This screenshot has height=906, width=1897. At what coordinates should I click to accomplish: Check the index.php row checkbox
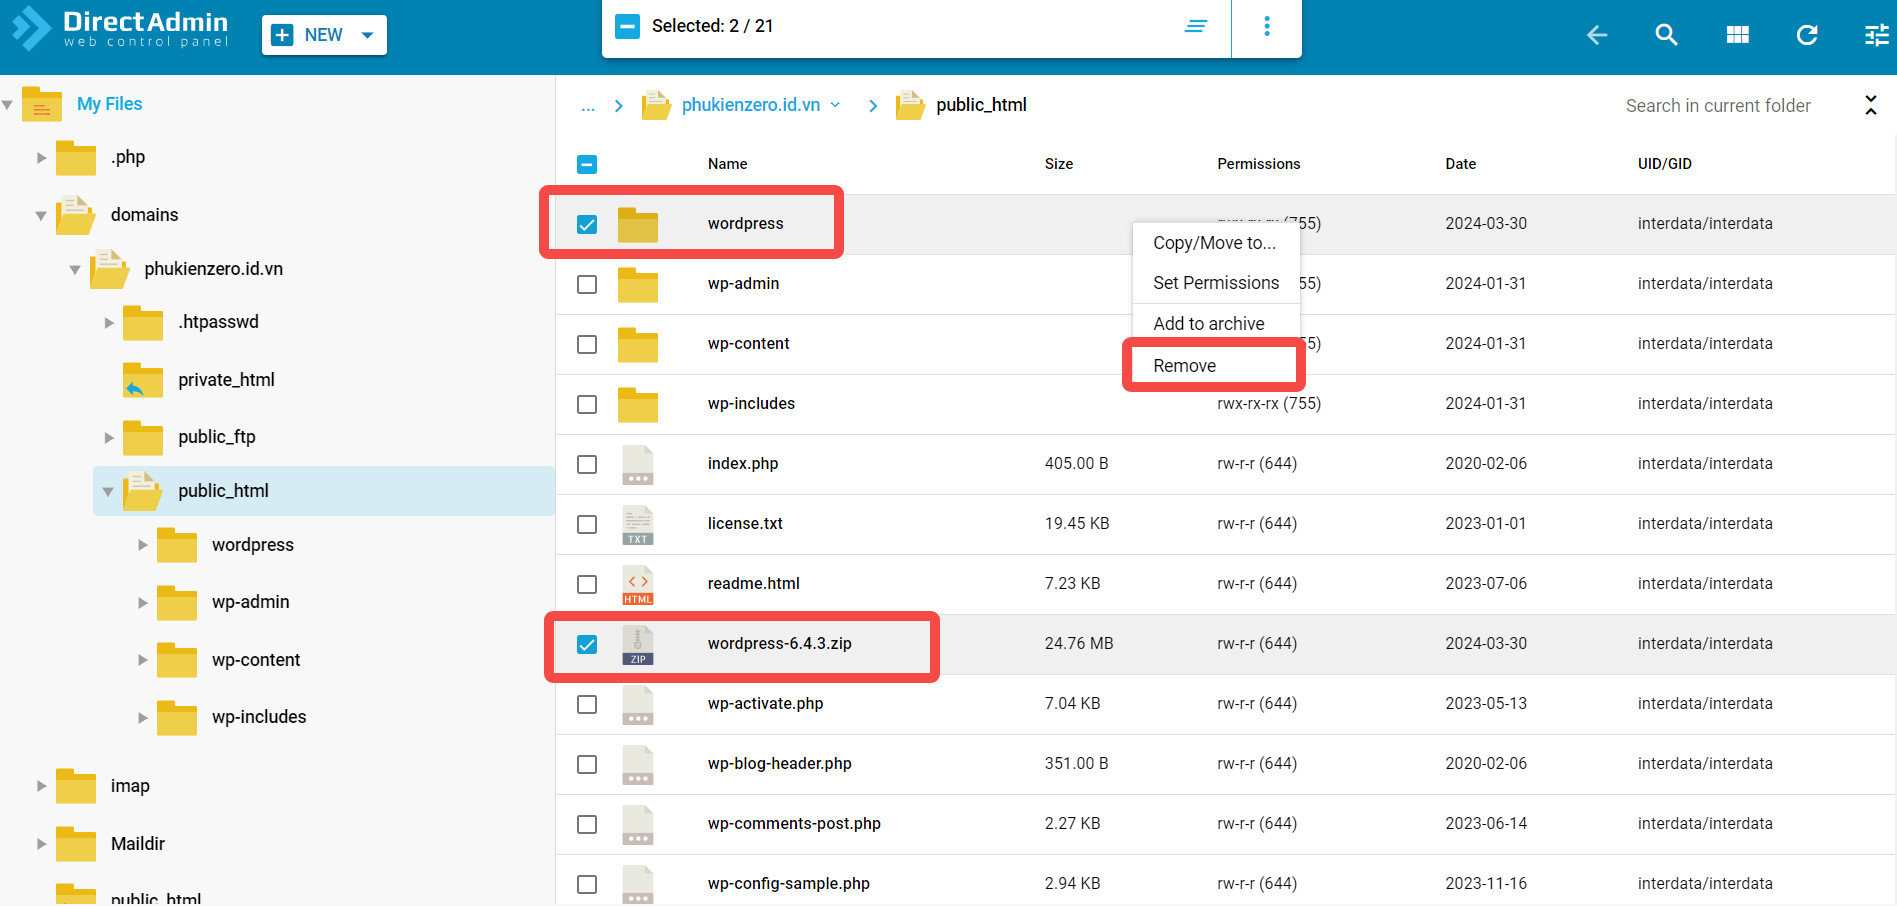587,464
